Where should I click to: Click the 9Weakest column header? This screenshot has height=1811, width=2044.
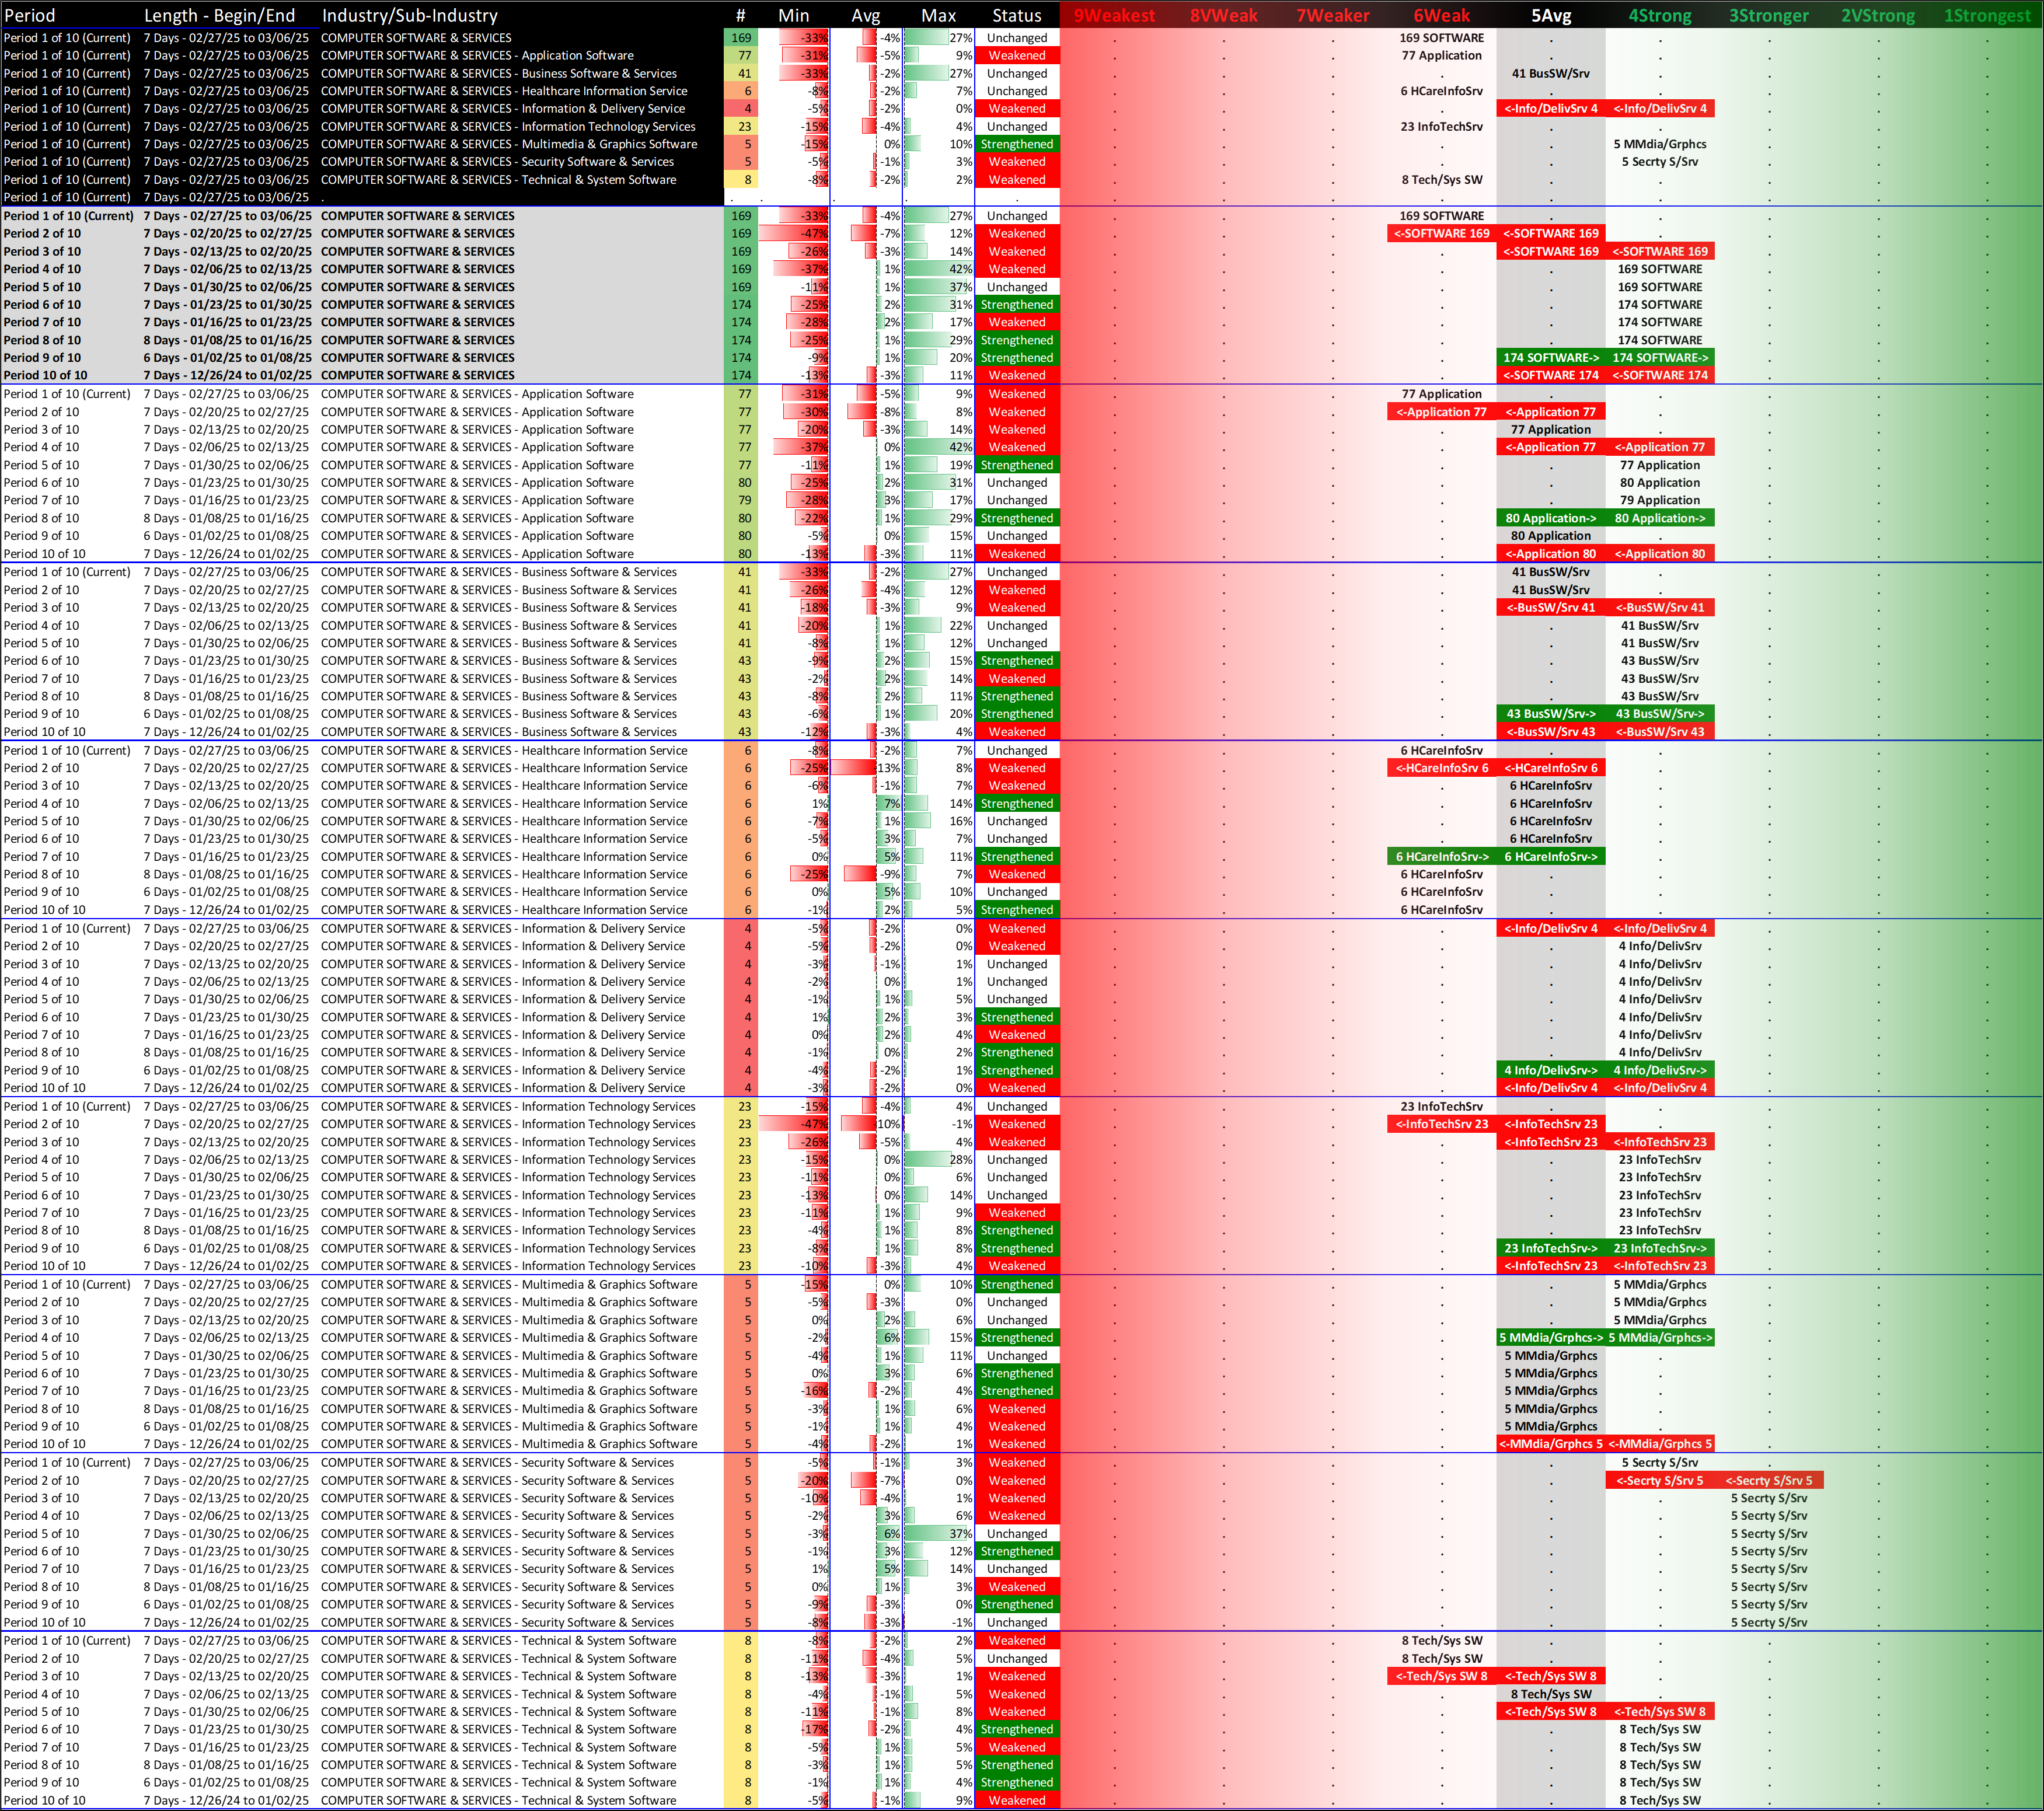pyautogui.click(x=1114, y=15)
